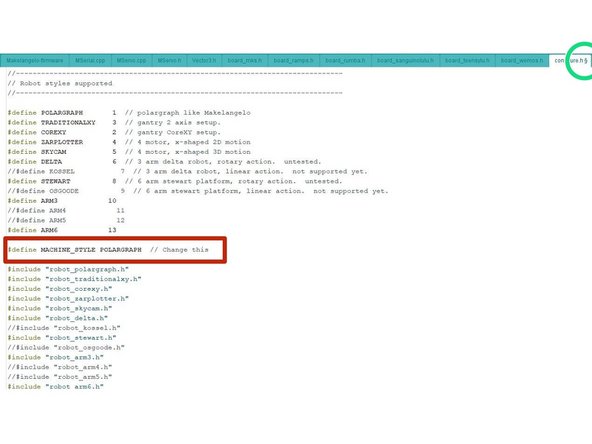Switch to the board_rumba.h tab

click(x=345, y=60)
